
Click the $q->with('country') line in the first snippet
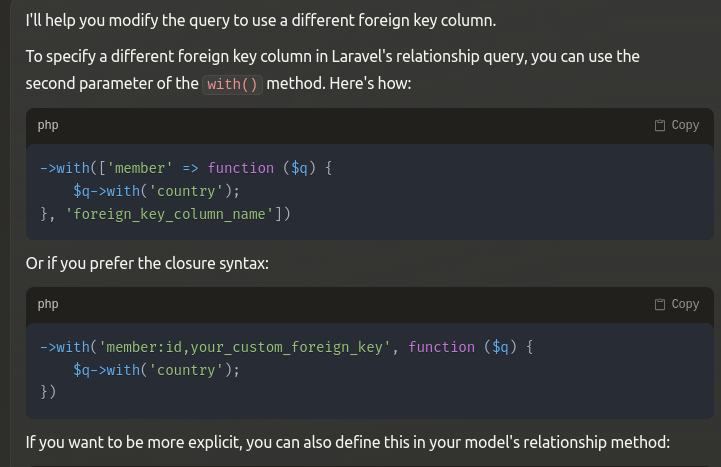coord(157,190)
